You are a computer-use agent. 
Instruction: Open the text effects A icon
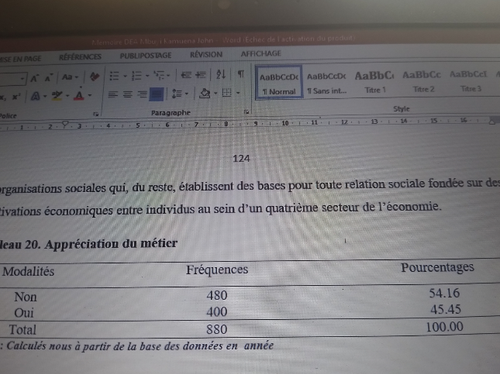(x=35, y=96)
